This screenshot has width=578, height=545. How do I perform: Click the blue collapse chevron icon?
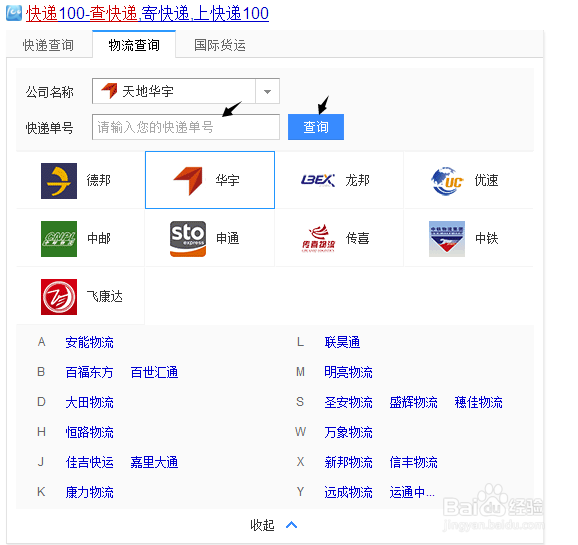tap(291, 525)
